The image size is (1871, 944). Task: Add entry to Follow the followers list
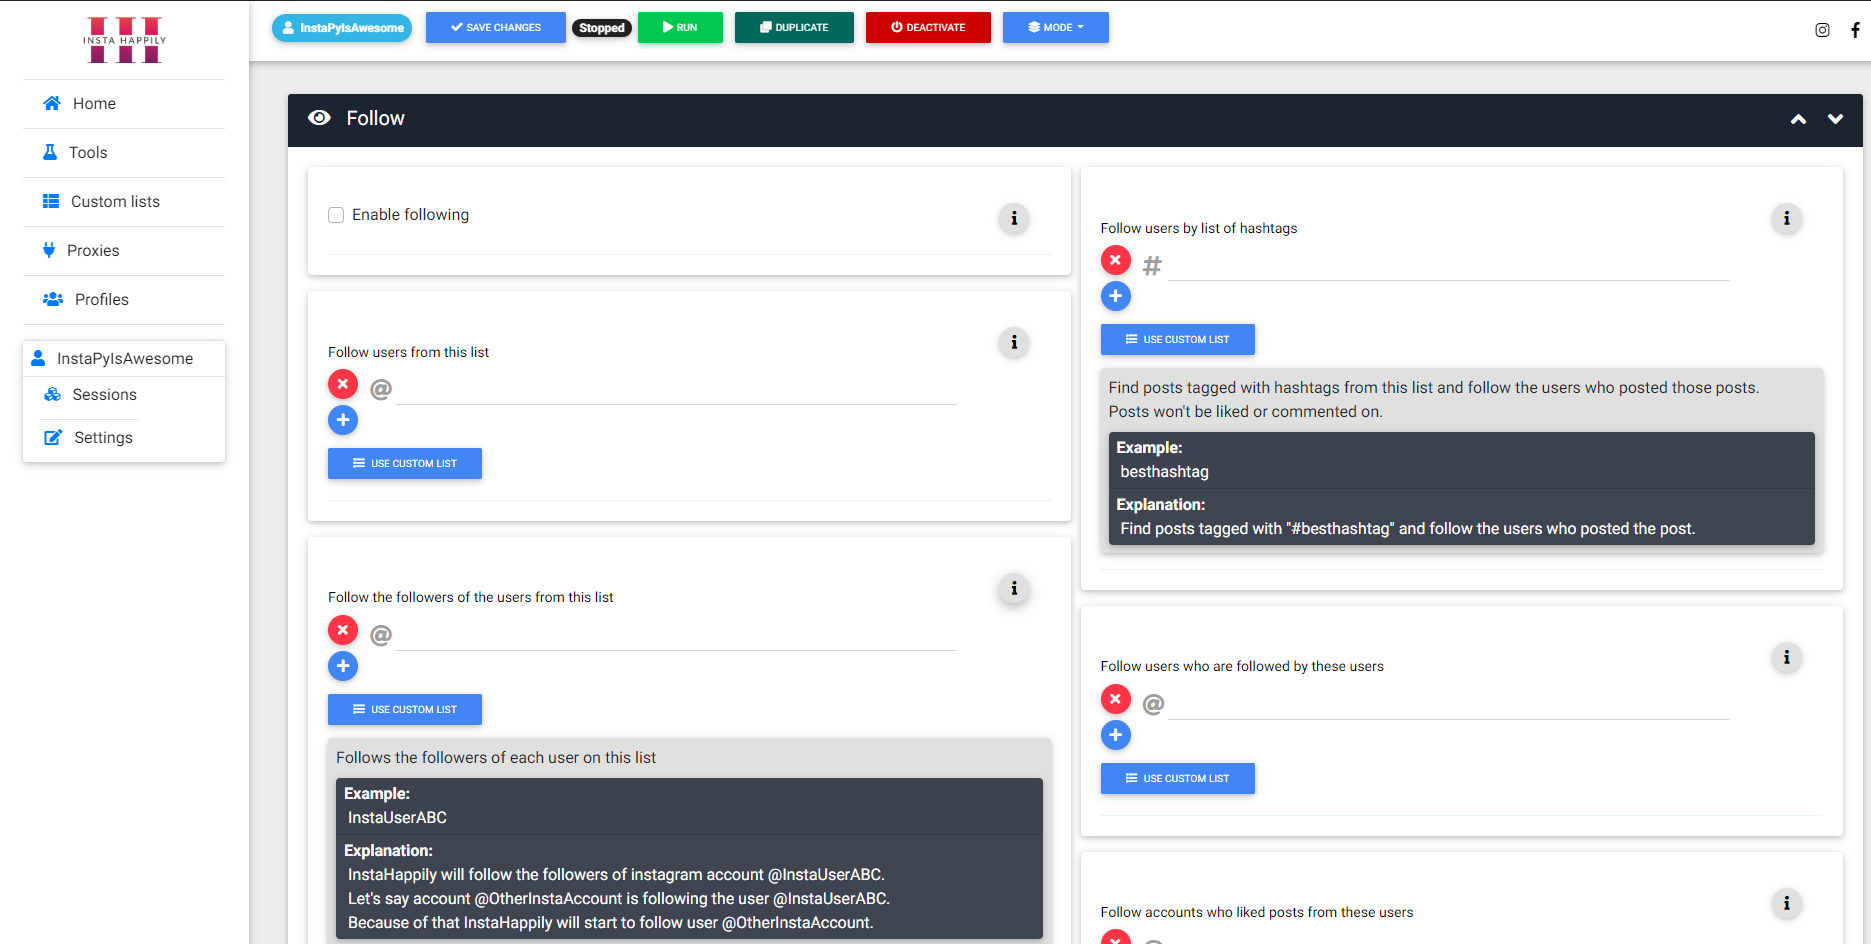(x=343, y=666)
